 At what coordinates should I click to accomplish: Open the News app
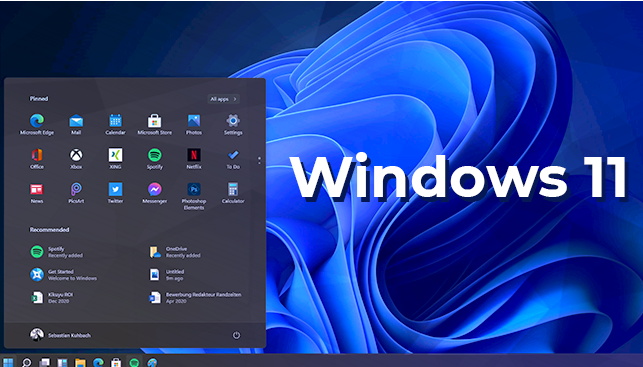pyautogui.click(x=37, y=194)
